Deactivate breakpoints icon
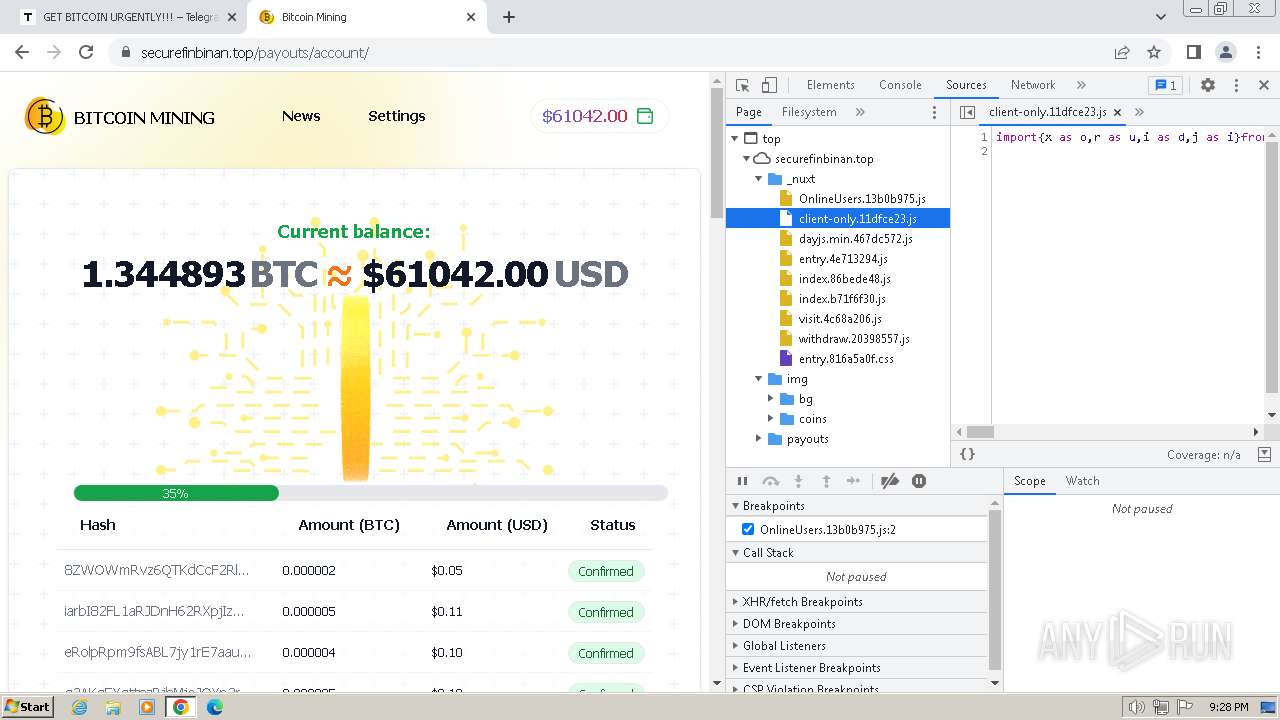This screenshot has width=1280, height=720. click(x=890, y=481)
